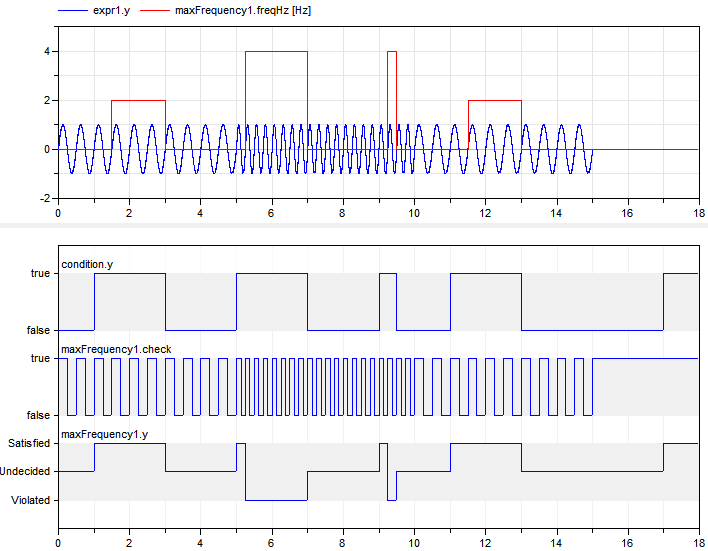Click the divider between the two plots
The image size is (708, 551).
tap(354, 224)
